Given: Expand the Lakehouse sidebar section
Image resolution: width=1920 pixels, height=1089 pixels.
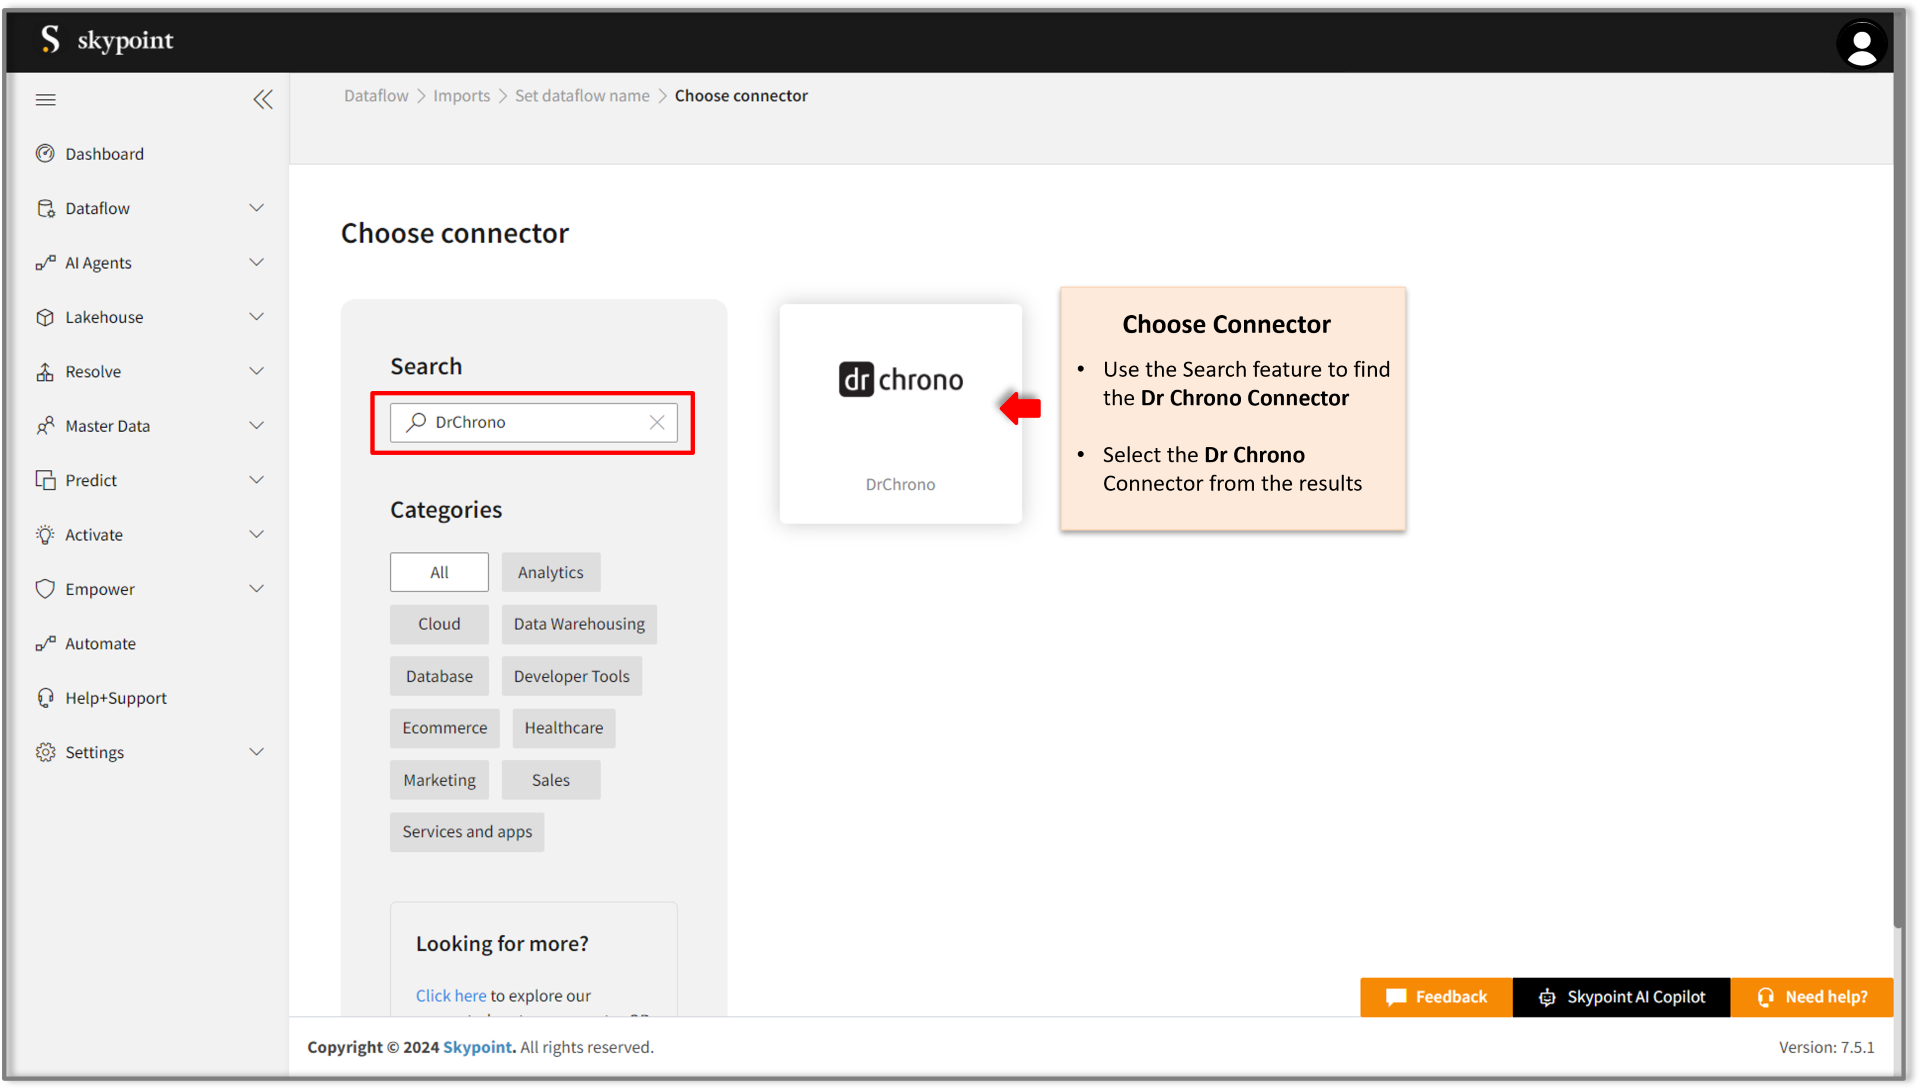Looking at the screenshot, I should (x=256, y=317).
